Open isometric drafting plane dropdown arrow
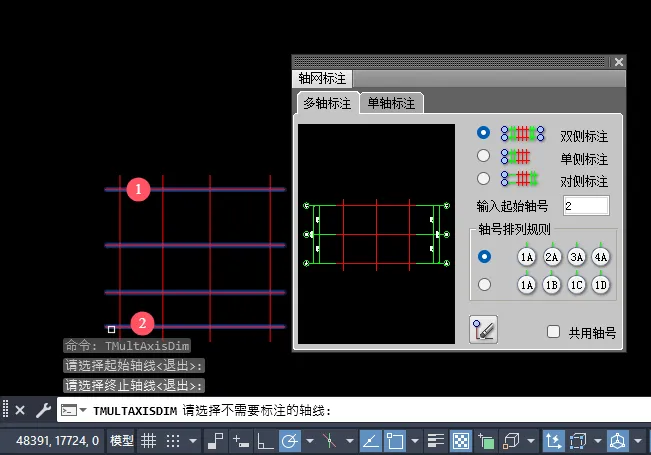Viewport: 651px width, 455px height. coord(350,440)
